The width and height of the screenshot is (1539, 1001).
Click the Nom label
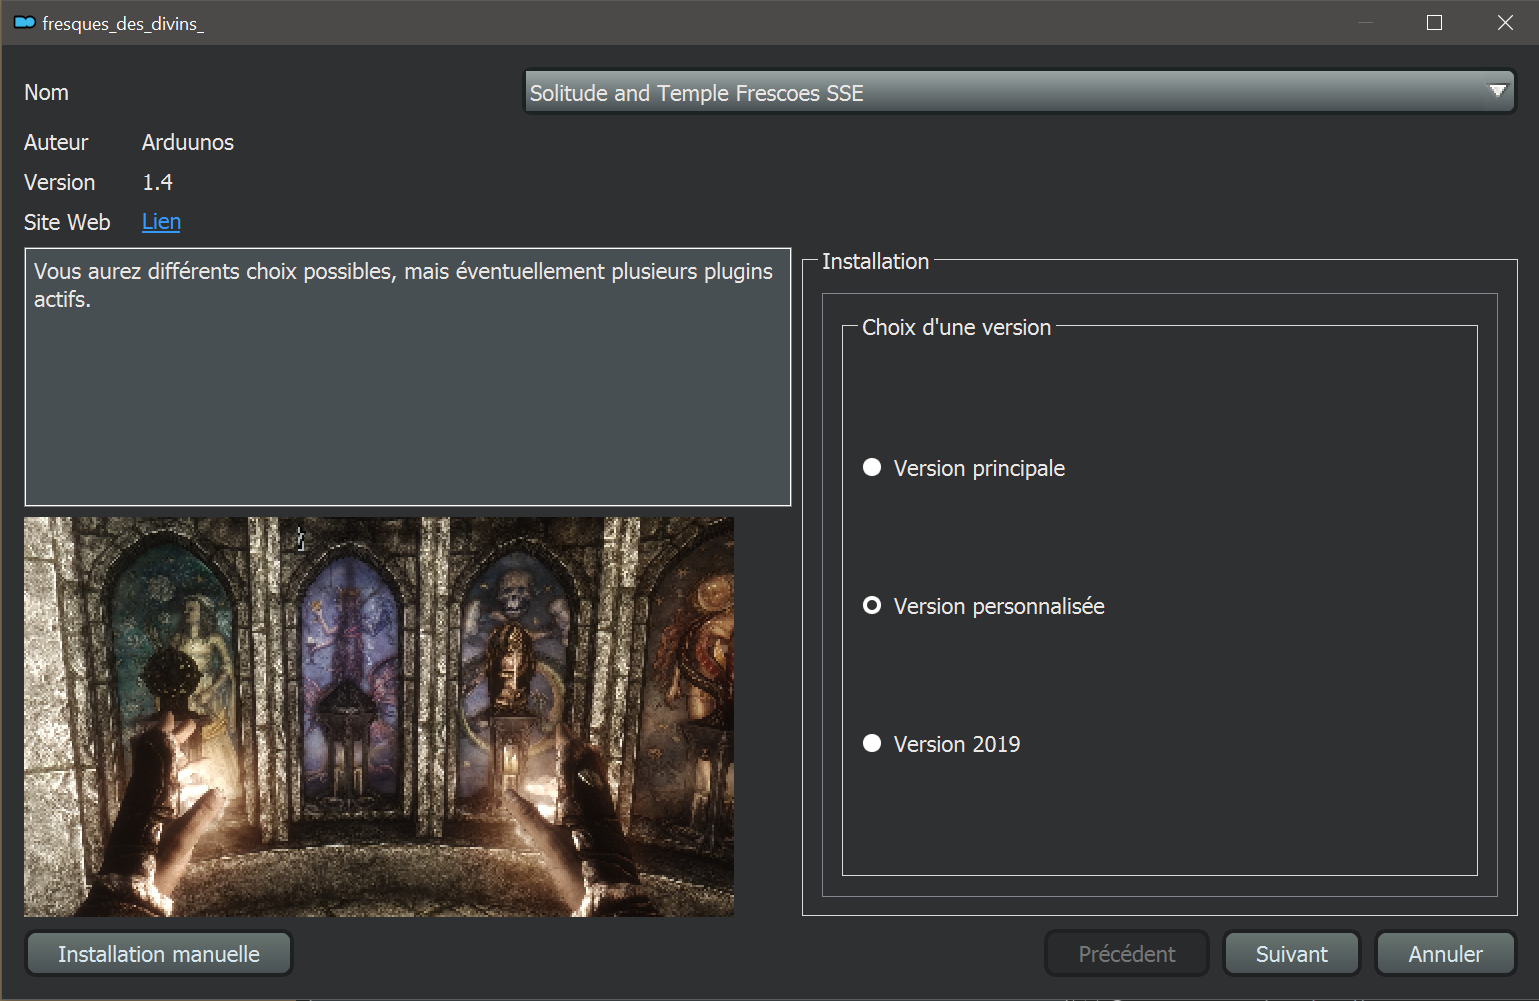(x=46, y=93)
